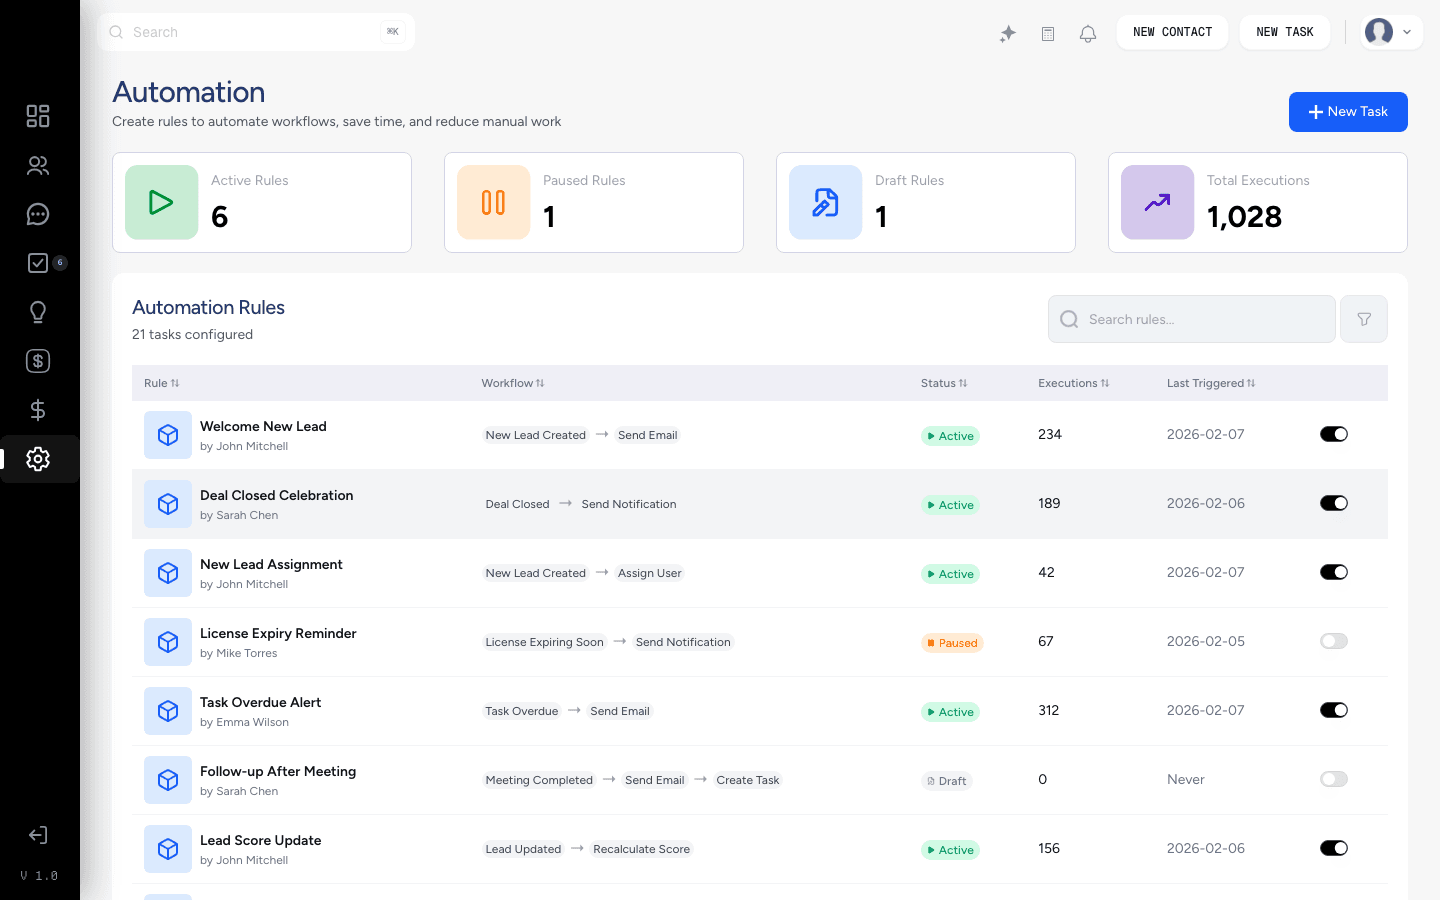This screenshot has height=900, width=1440.
Task: Click the Draft Rules document icon
Action: [x=826, y=202]
